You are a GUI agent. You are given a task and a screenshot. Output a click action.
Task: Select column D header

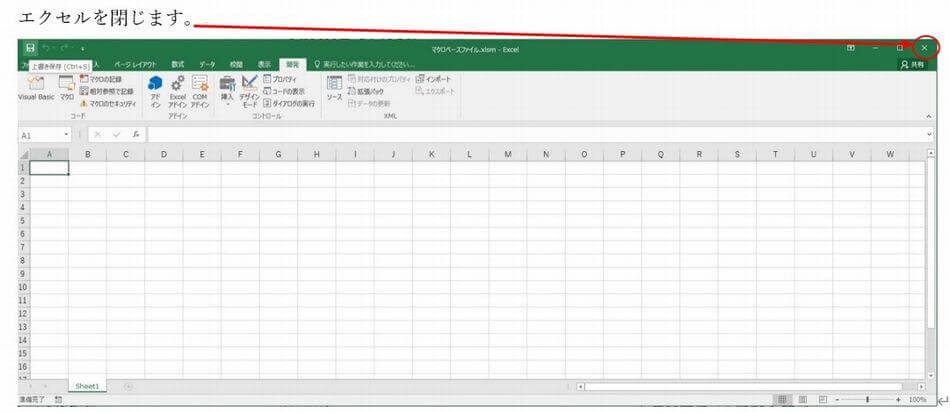(x=164, y=154)
